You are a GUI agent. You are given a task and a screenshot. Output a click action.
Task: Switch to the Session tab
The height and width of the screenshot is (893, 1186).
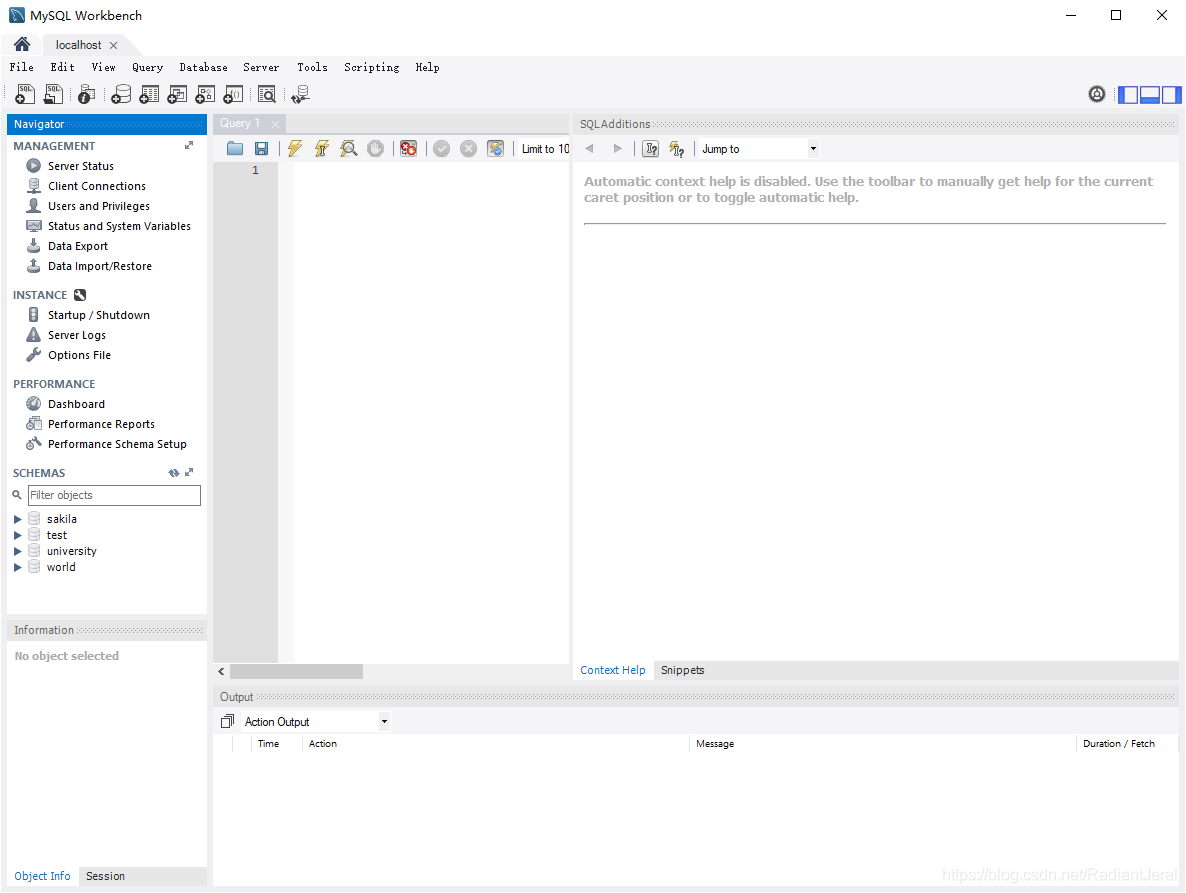(105, 876)
